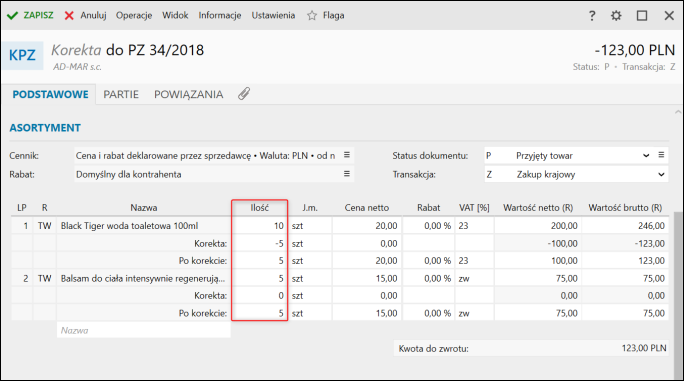Open the gear settings icon
Screen dimensions: 684x381
[x=616, y=16]
